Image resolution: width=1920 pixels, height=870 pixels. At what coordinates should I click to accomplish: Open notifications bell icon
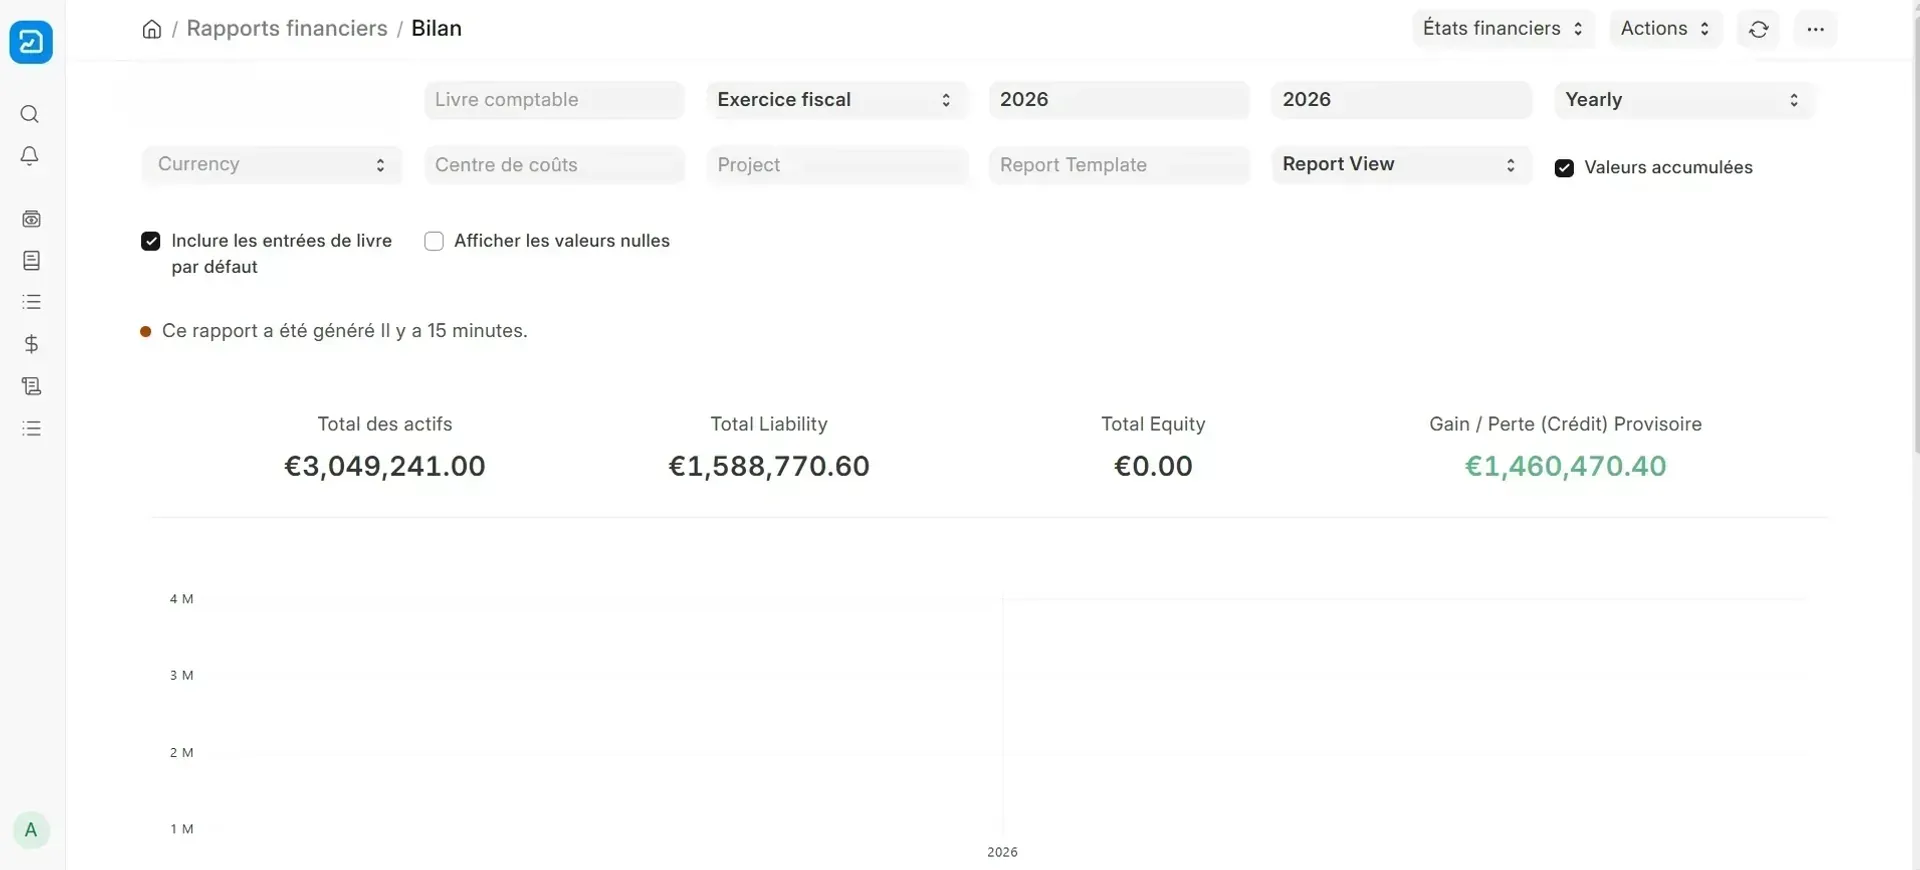[x=30, y=156]
